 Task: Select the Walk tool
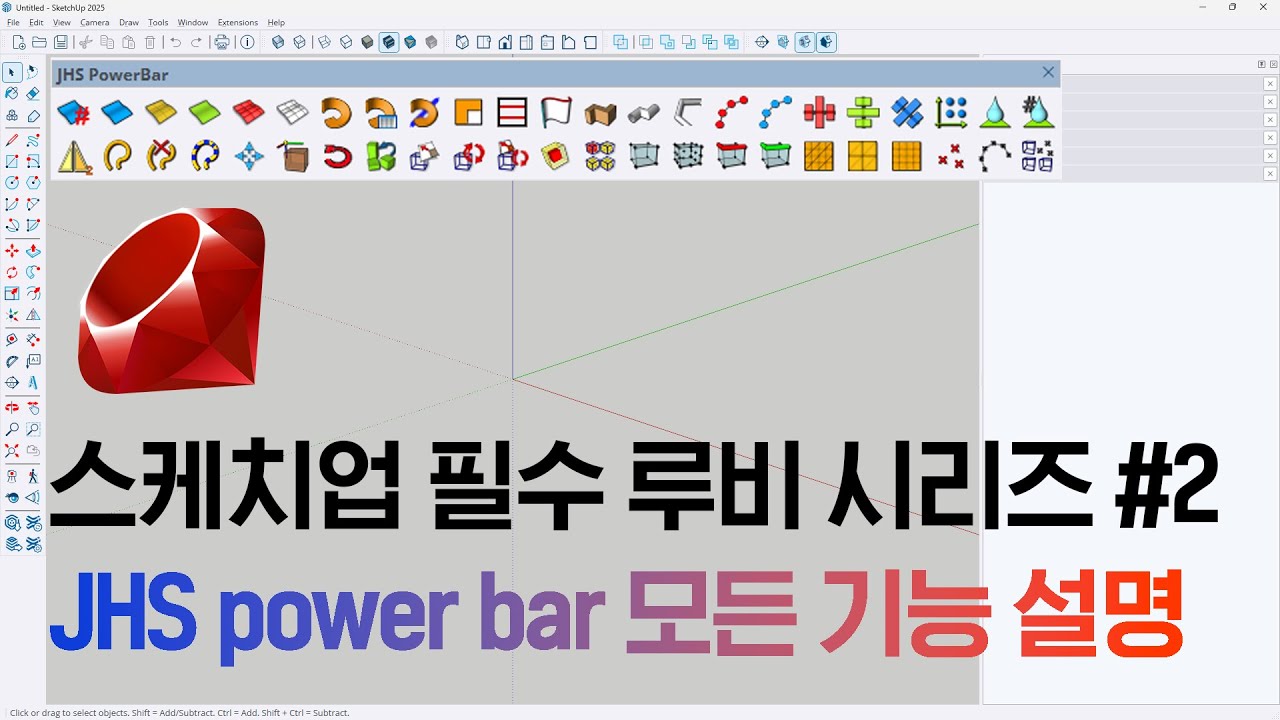[33, 476]
